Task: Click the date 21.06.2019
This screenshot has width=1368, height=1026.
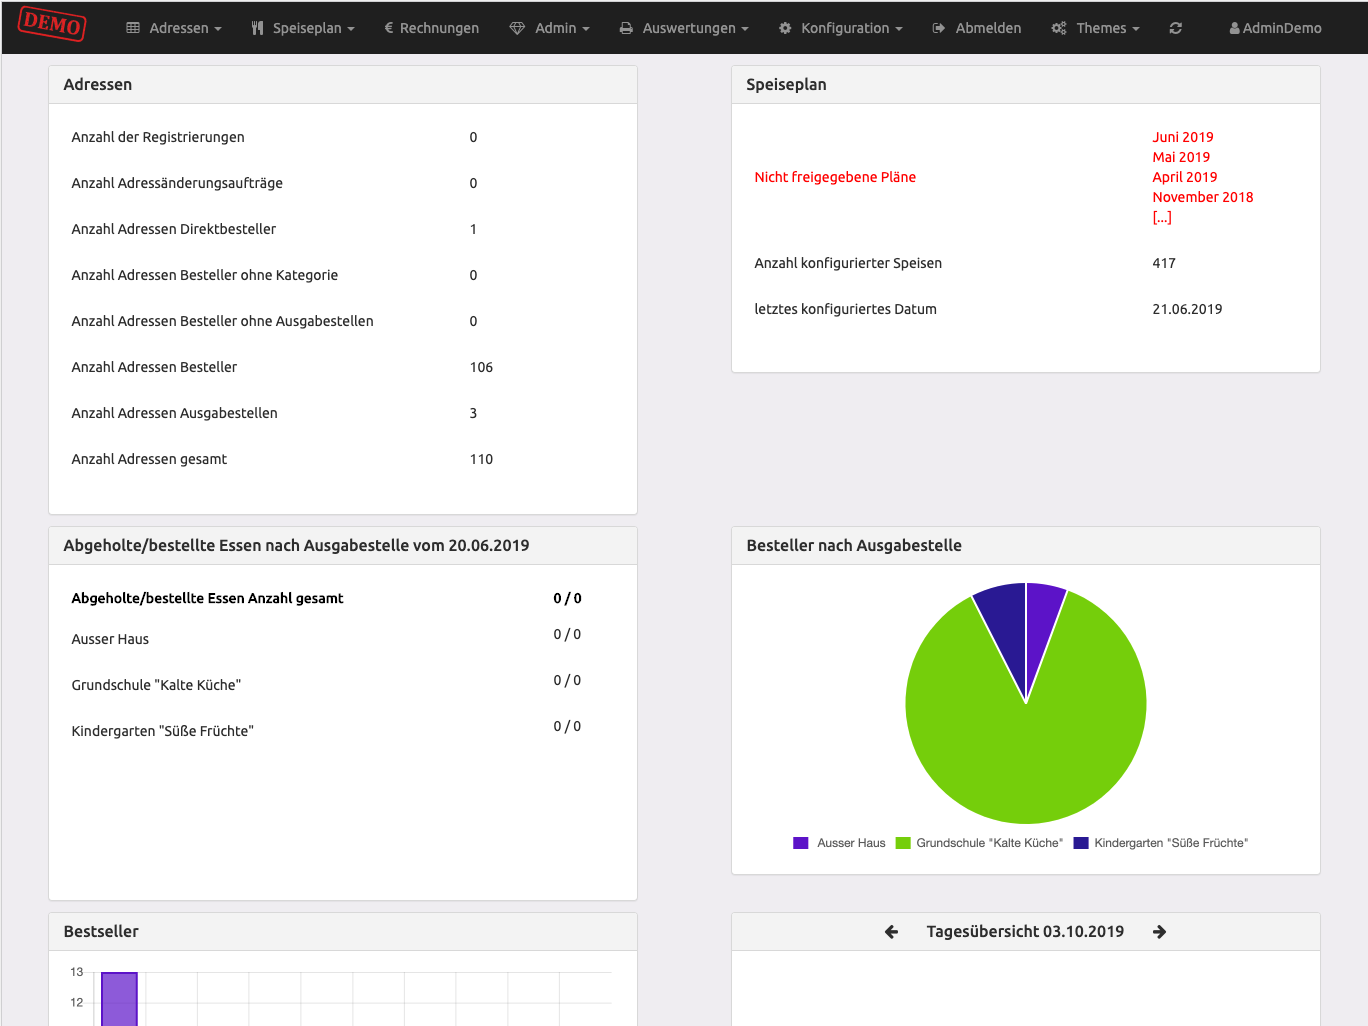Action: pos(1187,309)
